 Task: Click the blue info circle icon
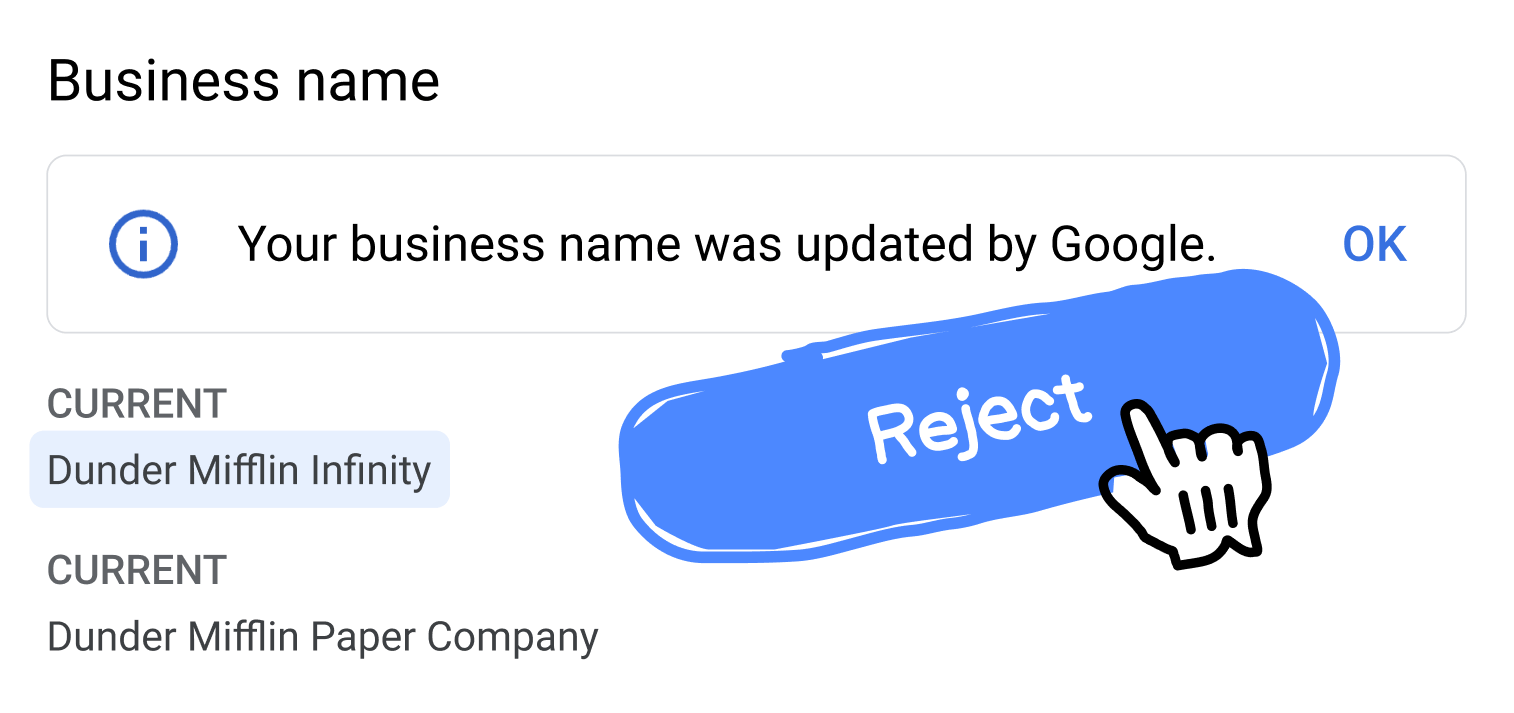[143, 244]
